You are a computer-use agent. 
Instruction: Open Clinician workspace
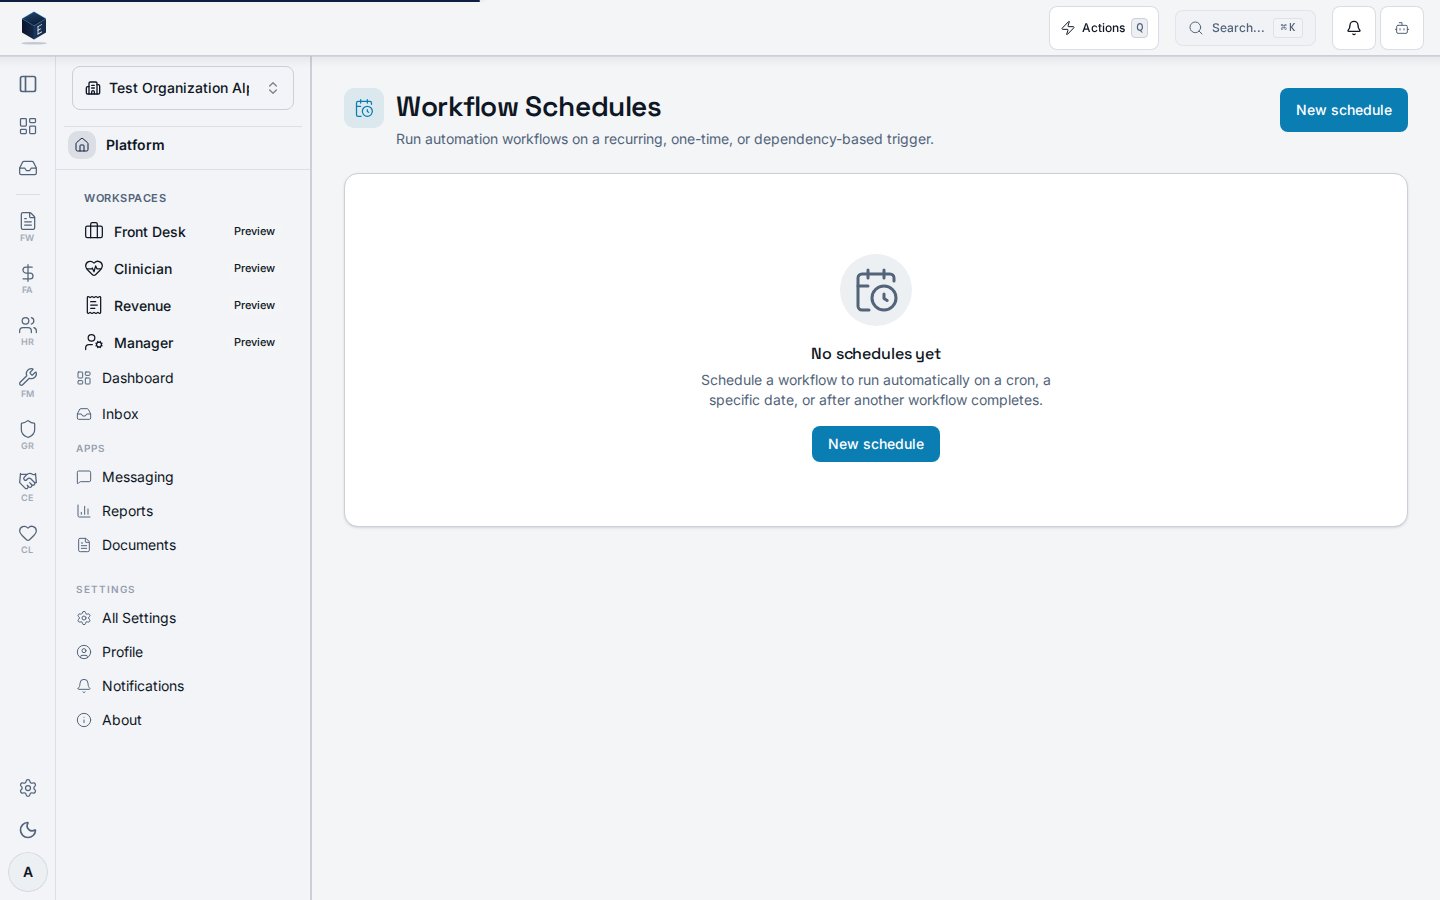coord(182,269)
